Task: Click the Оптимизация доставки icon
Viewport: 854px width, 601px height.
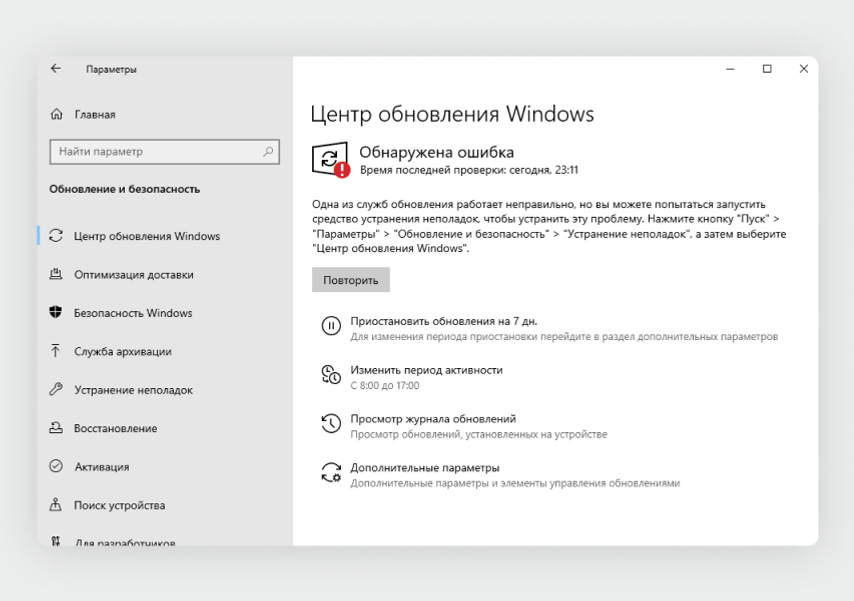Action: [x=56, y=274]
